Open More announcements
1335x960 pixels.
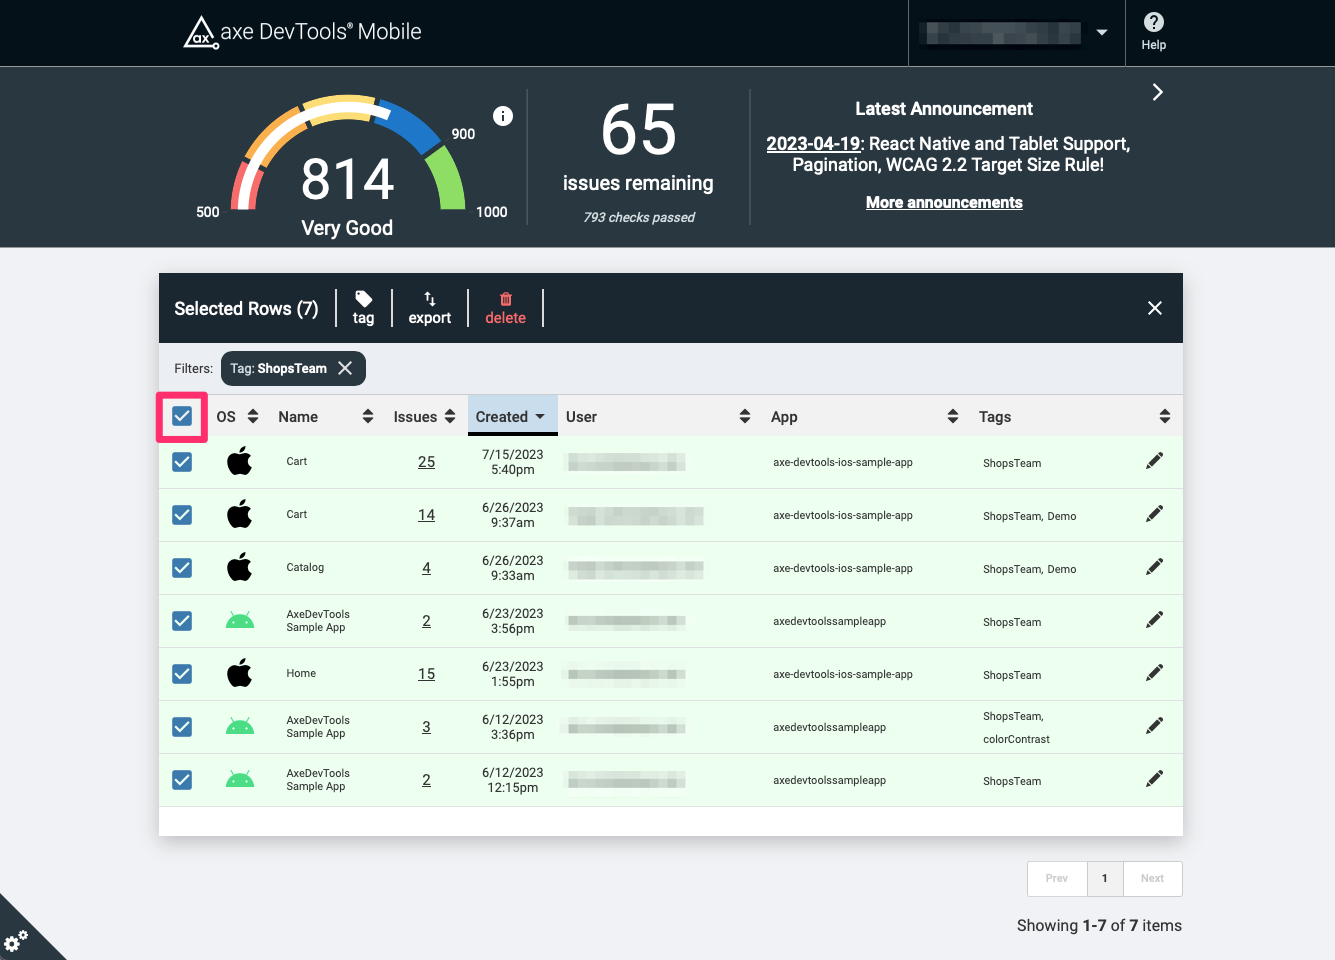click(943, 202)
